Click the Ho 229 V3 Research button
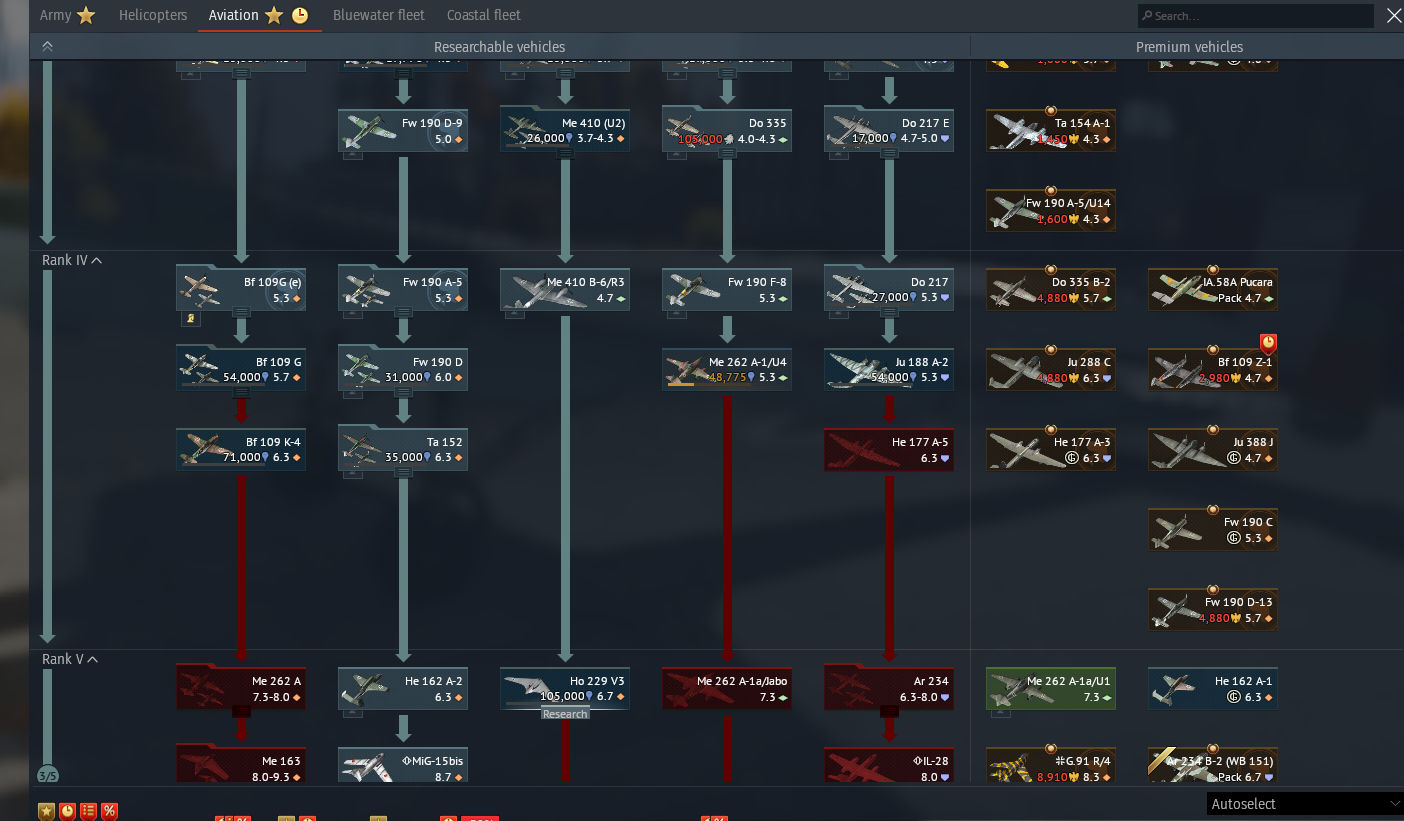1404x821 pixels. pyautogui.click(x=566, y=714)
